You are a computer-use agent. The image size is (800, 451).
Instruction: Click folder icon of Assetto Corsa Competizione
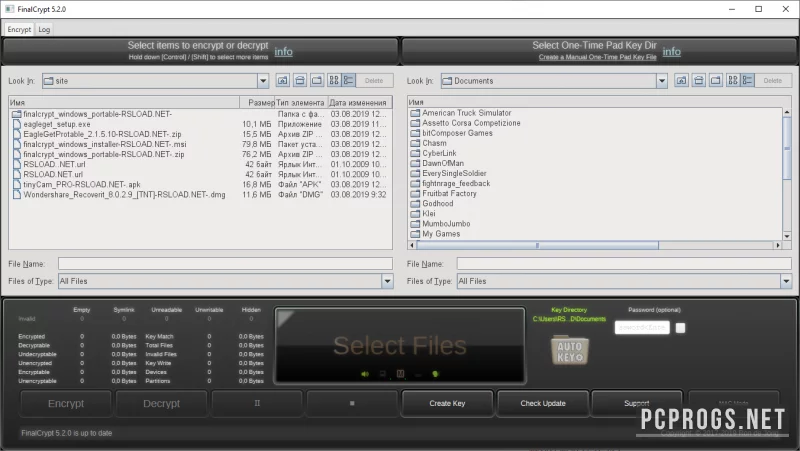pos(415,123)
